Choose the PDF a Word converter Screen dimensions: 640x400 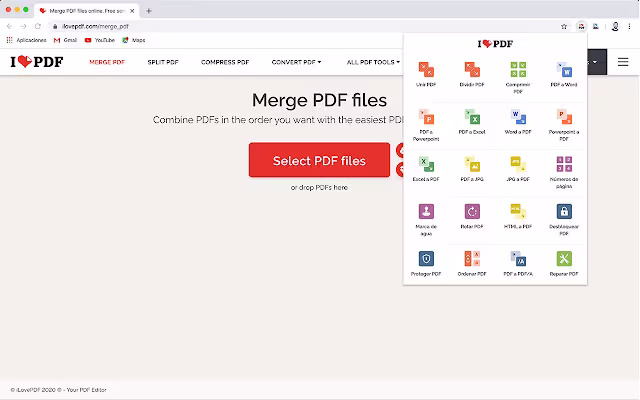pyautogui.click(x=564, y=74)
